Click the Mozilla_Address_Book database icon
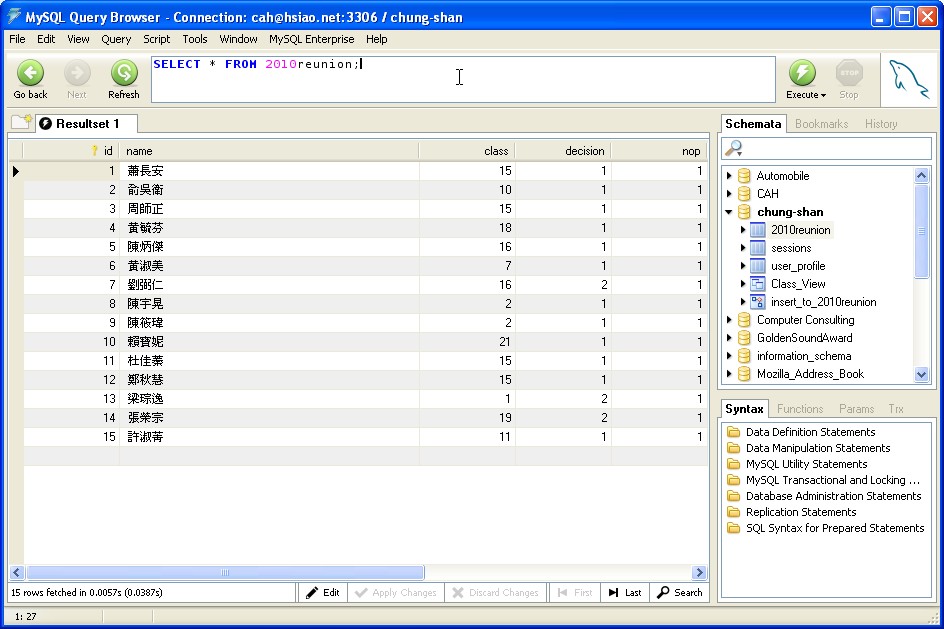 click(x=744, y=374)
